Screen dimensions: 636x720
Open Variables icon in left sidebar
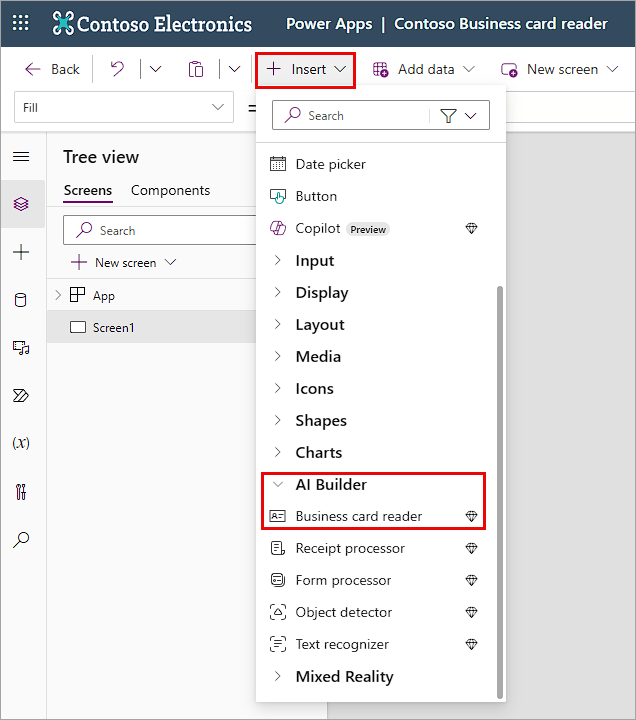[x=21, y=443]
